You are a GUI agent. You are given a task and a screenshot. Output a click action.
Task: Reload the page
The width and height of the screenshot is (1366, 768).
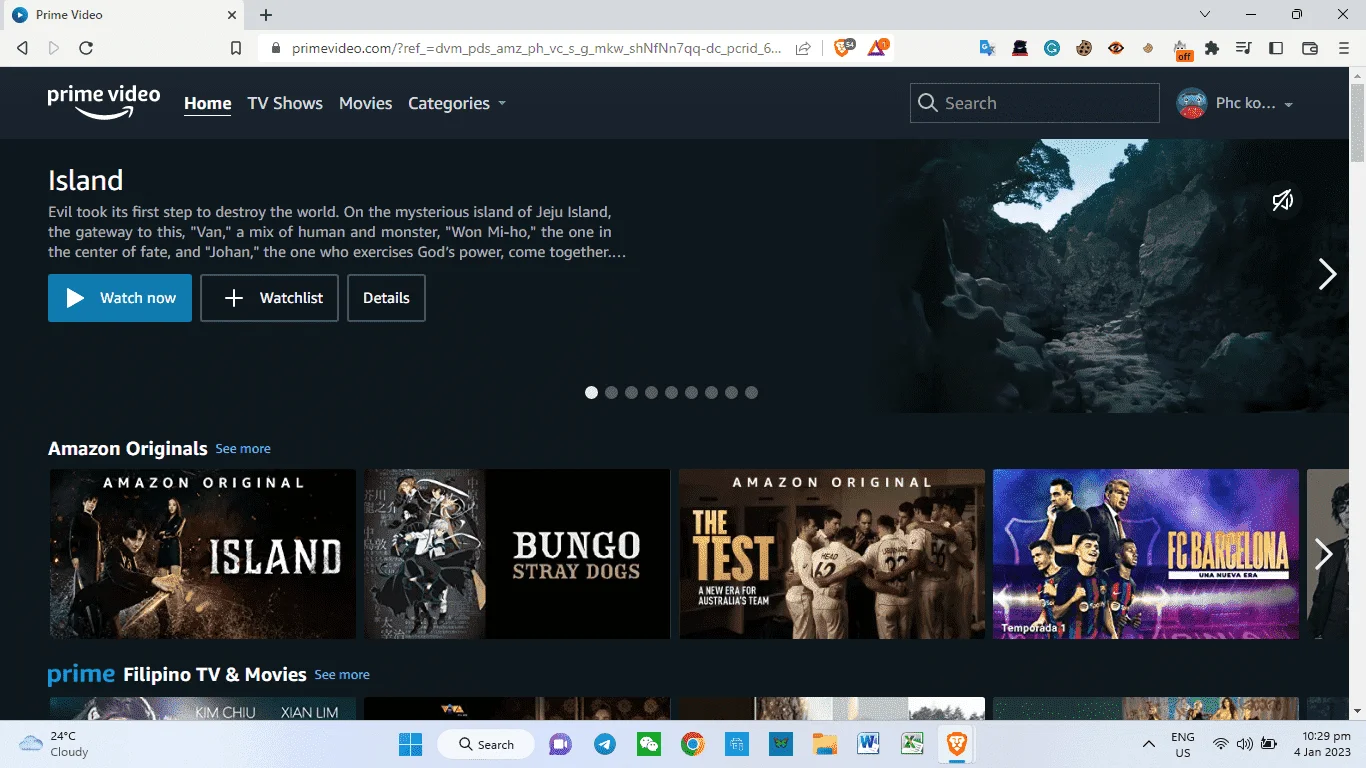coord(86,47)
